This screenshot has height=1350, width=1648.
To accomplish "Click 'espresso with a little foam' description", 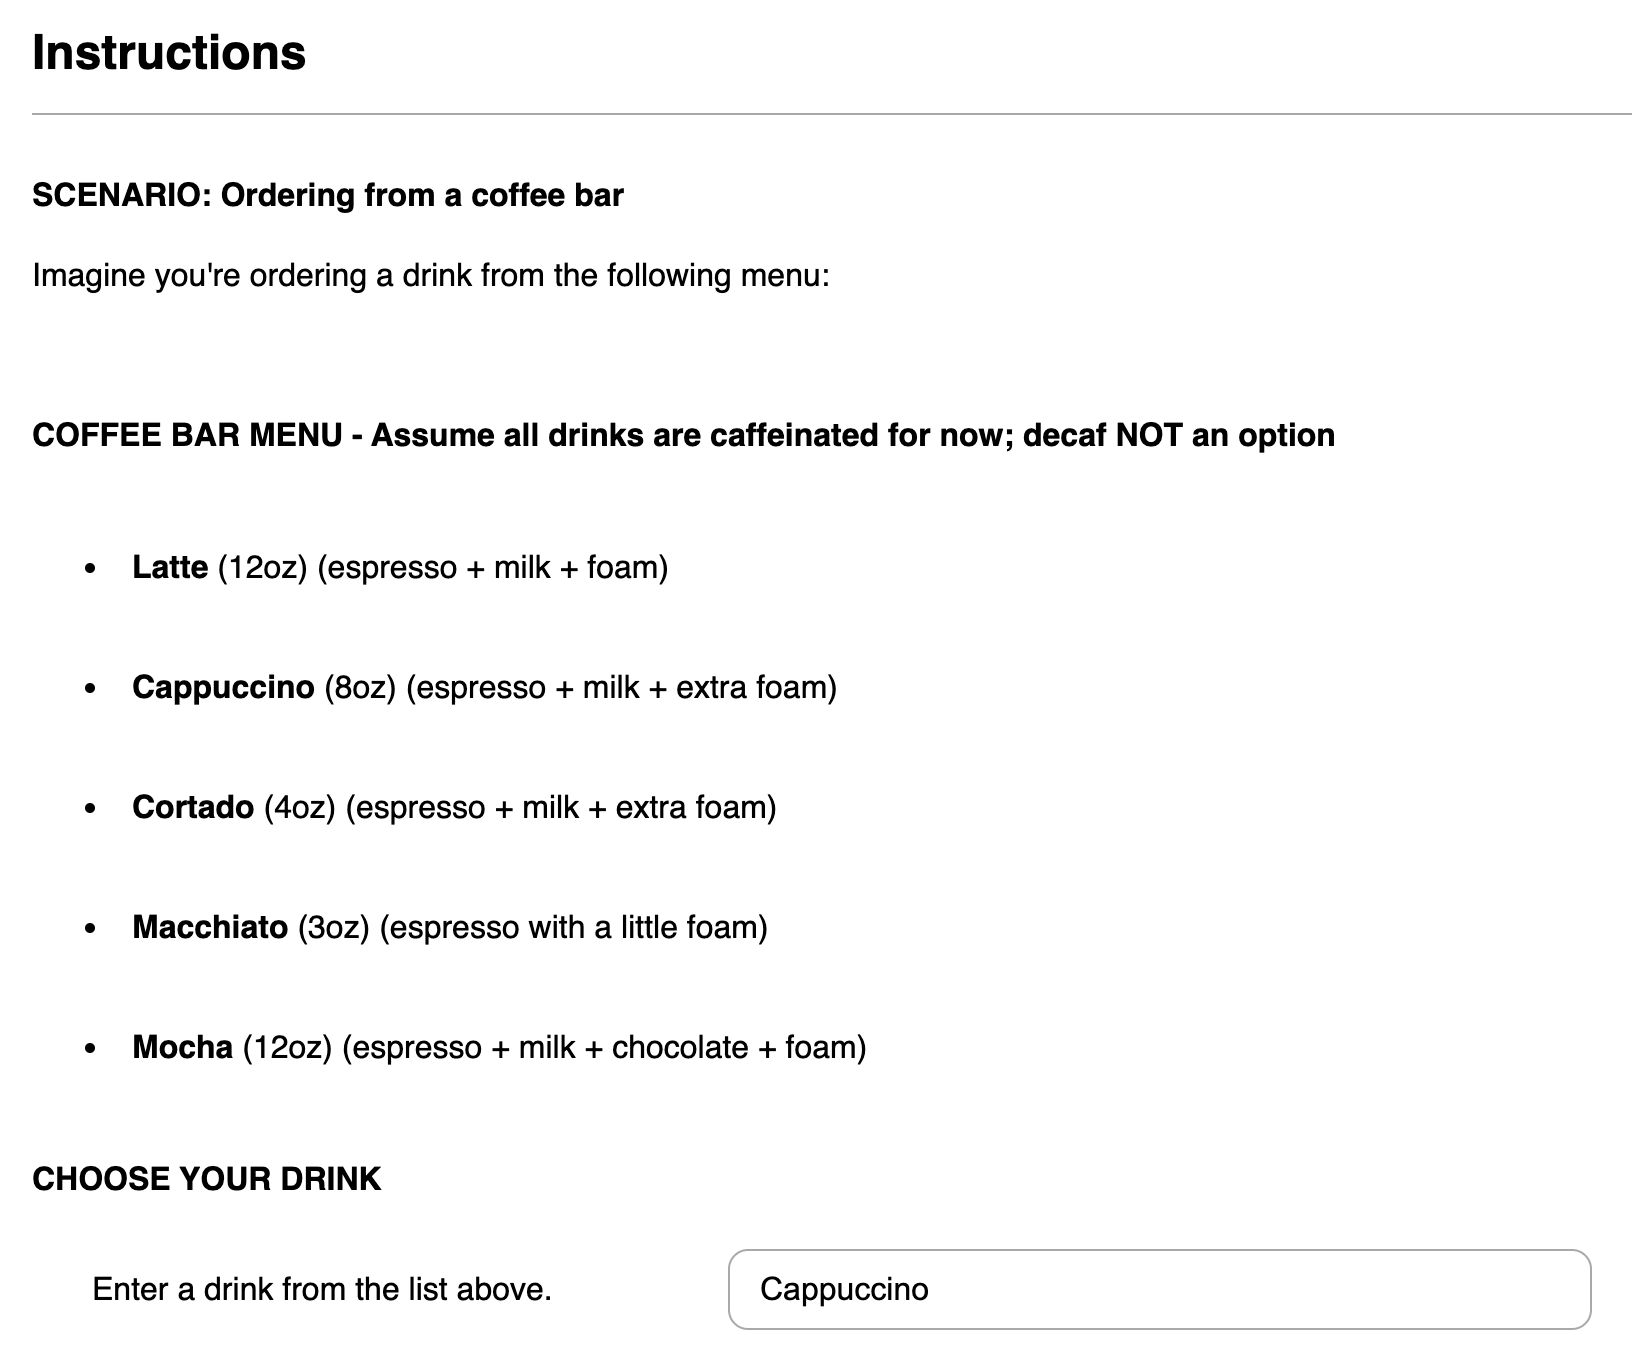I will click(x=573, y=927).
